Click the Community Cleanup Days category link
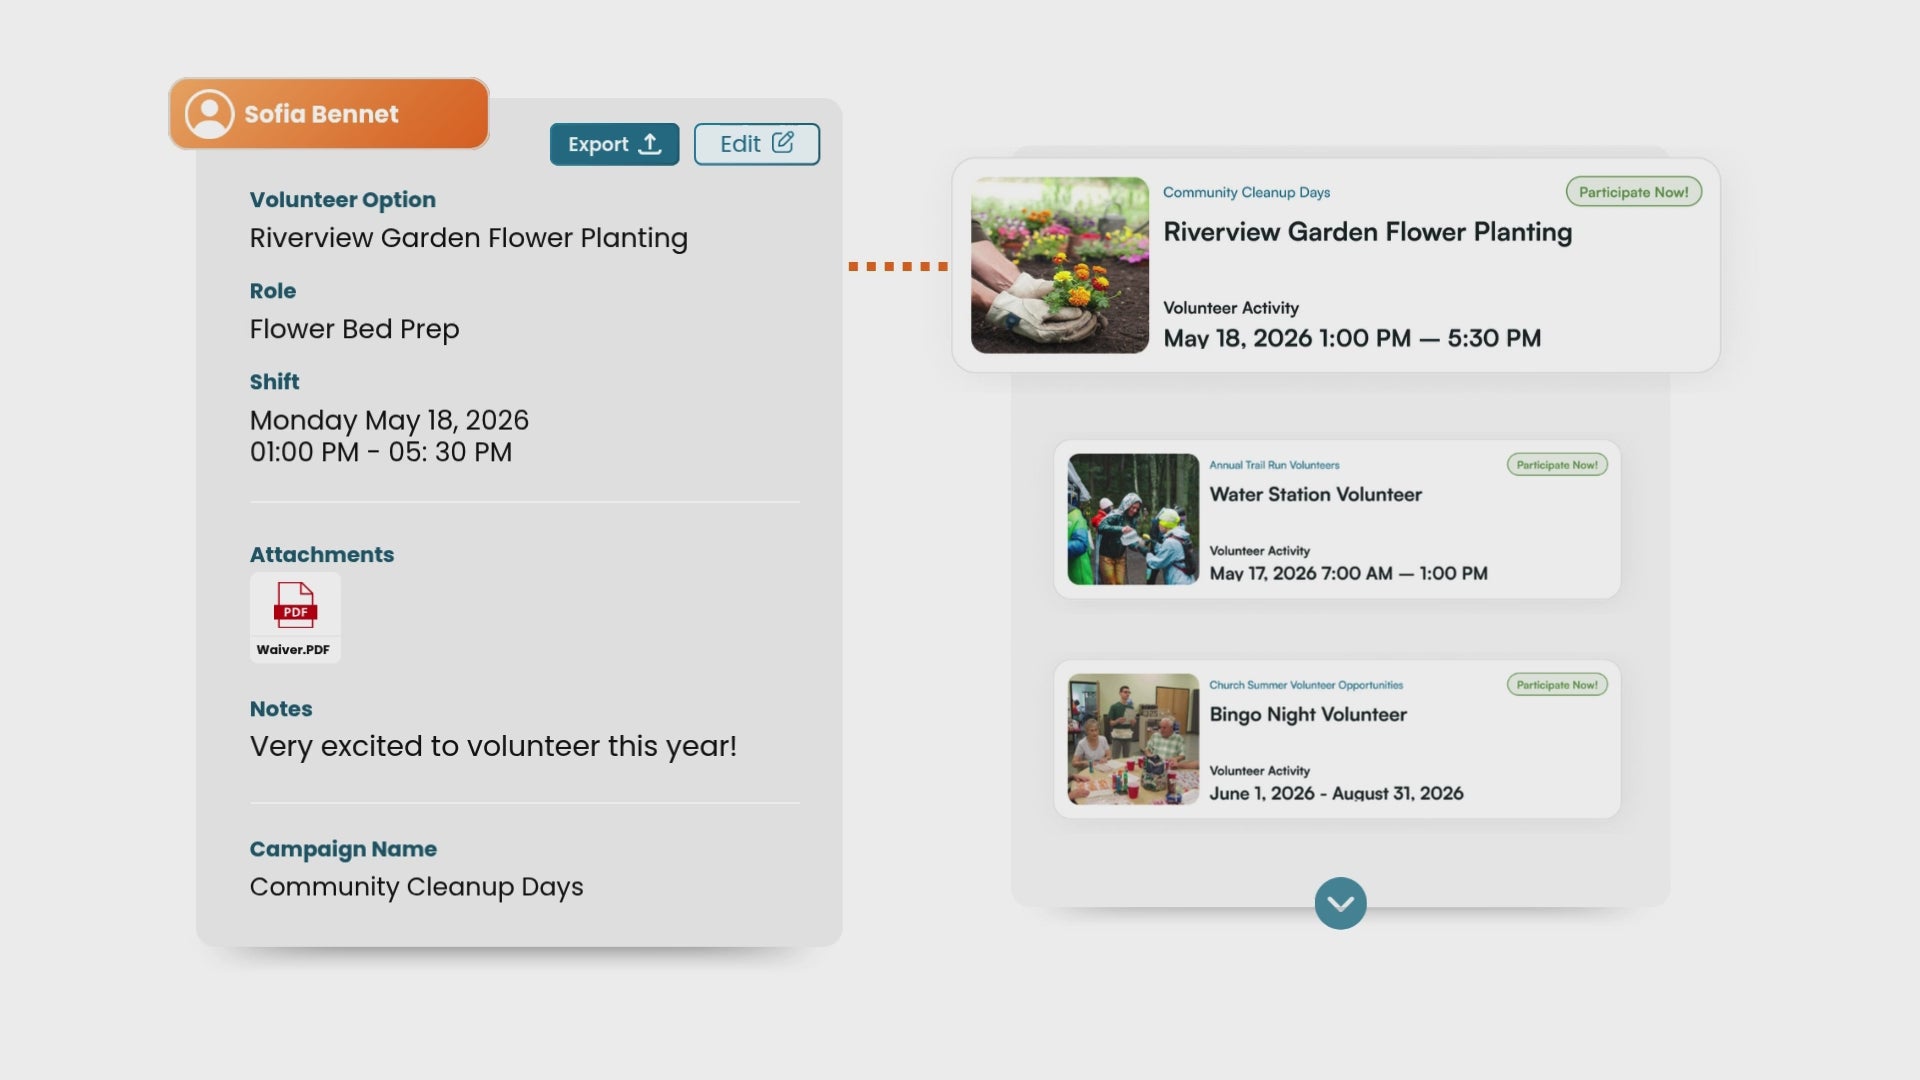Screen dimensions: 1920x1080 (1246, 192)
